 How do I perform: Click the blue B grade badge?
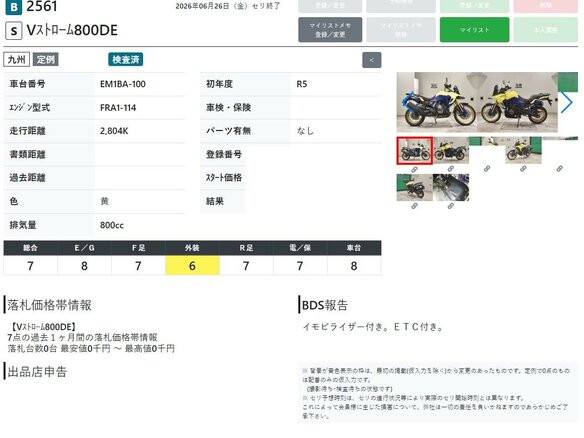pos(13,7)
